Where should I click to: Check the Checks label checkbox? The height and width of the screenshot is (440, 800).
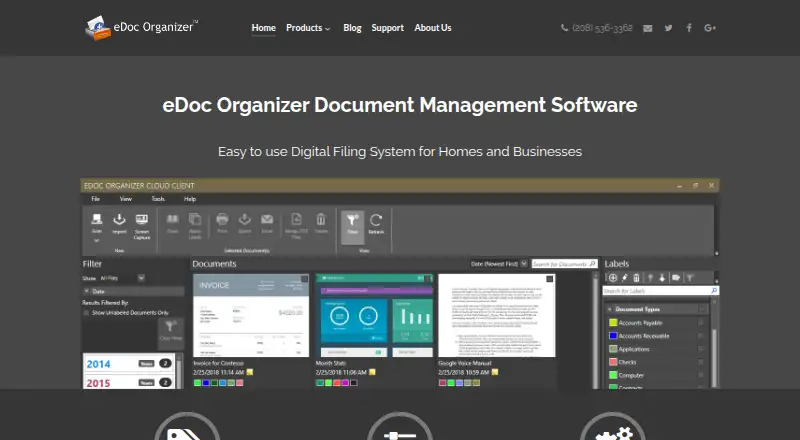coord(701,362)
